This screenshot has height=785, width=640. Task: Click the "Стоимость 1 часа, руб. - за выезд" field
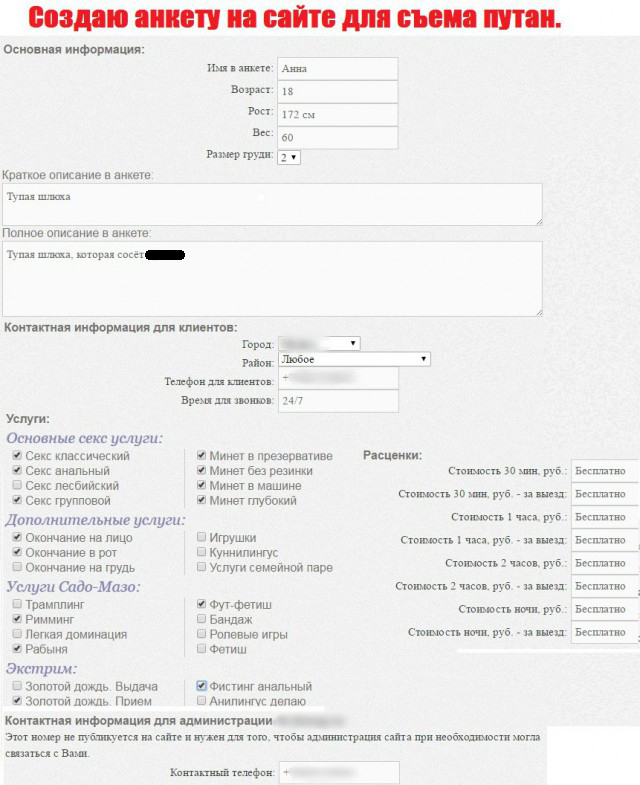tap(605, 540)
